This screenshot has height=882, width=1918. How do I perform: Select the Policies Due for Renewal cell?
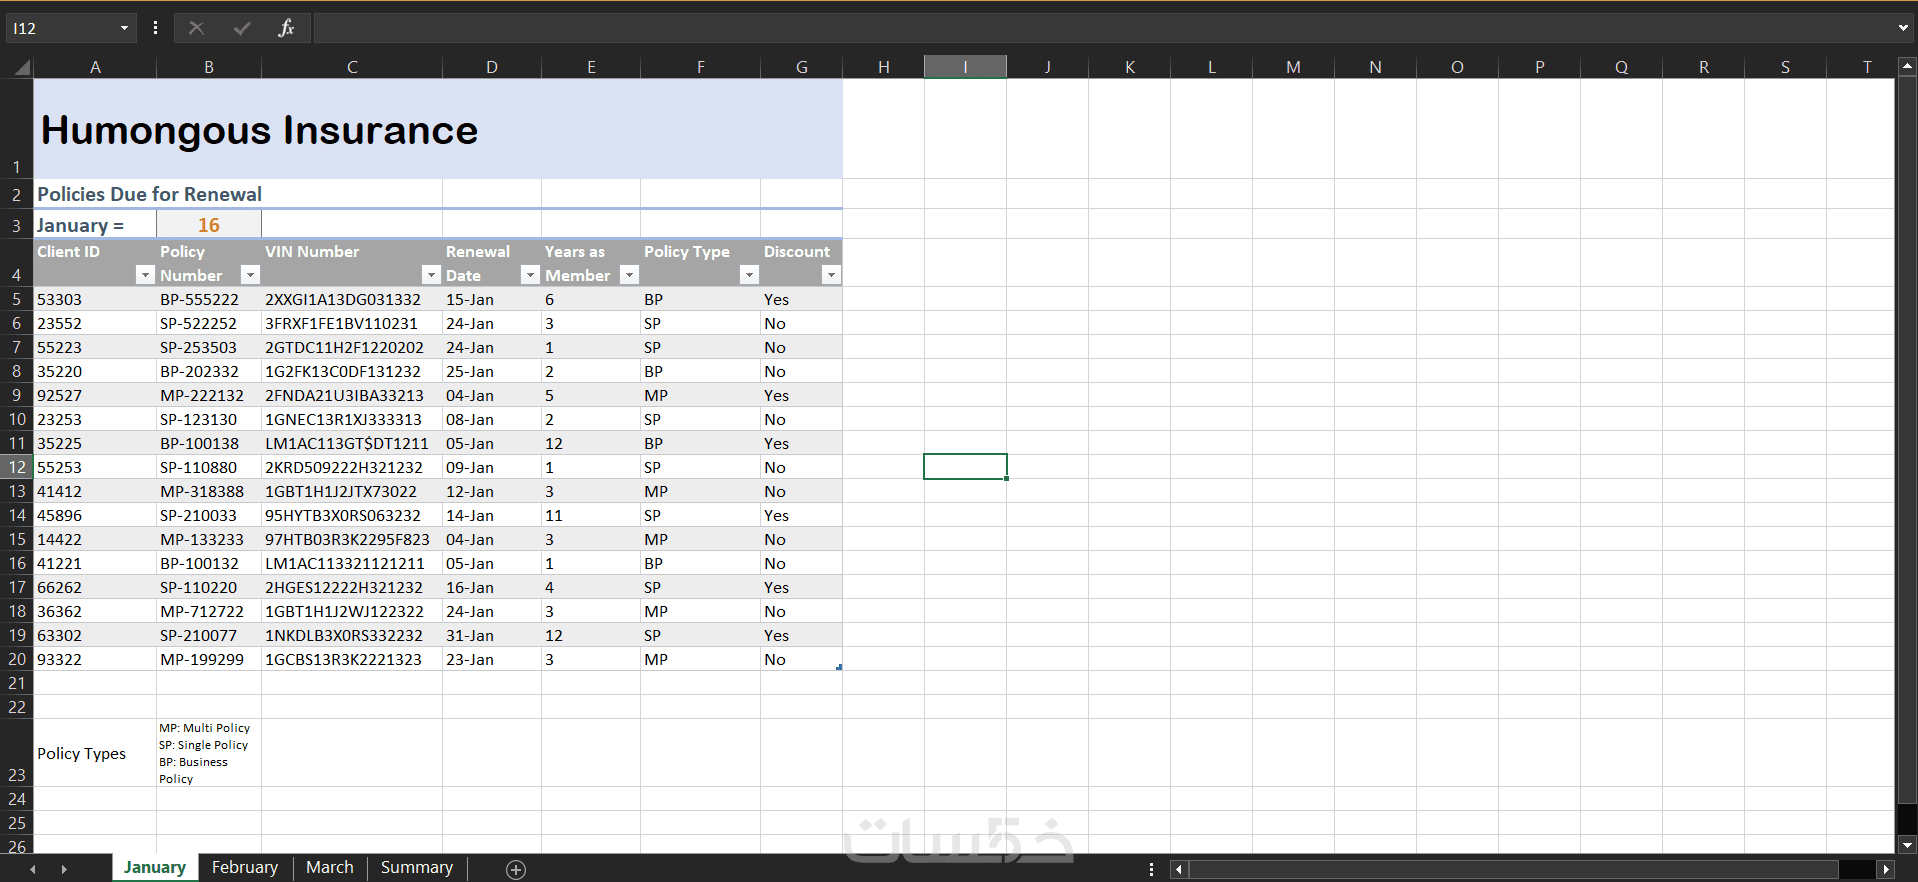point(238,194)
